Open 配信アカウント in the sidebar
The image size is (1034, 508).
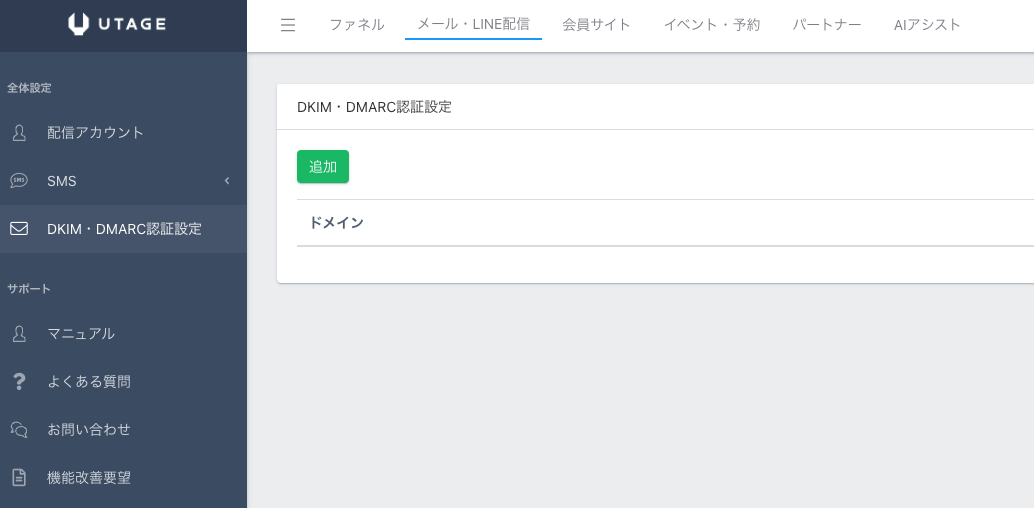pos(123,133)
